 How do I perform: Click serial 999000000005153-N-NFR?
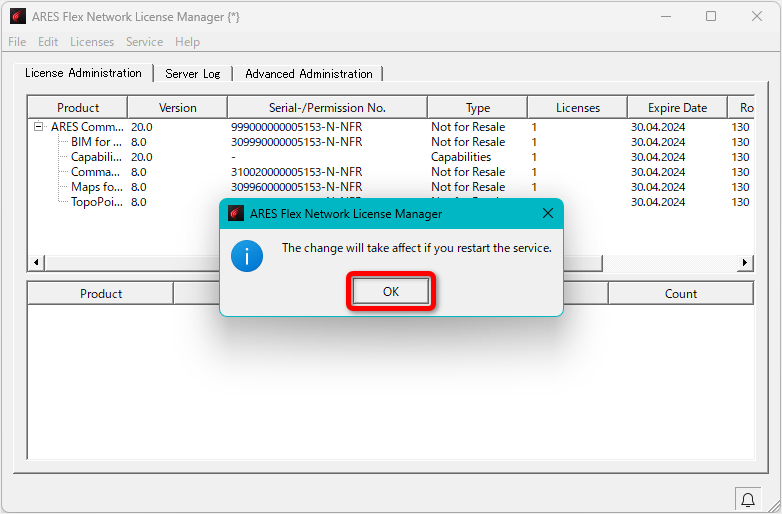tap(297, 127)
